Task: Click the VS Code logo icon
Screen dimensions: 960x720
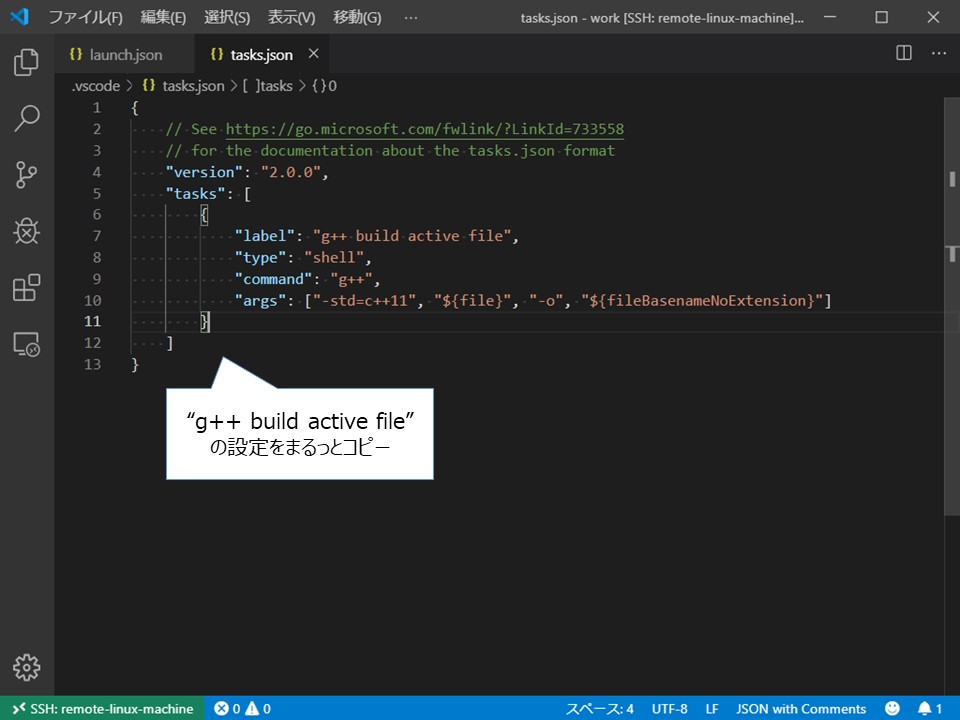Action: (20, 17)
